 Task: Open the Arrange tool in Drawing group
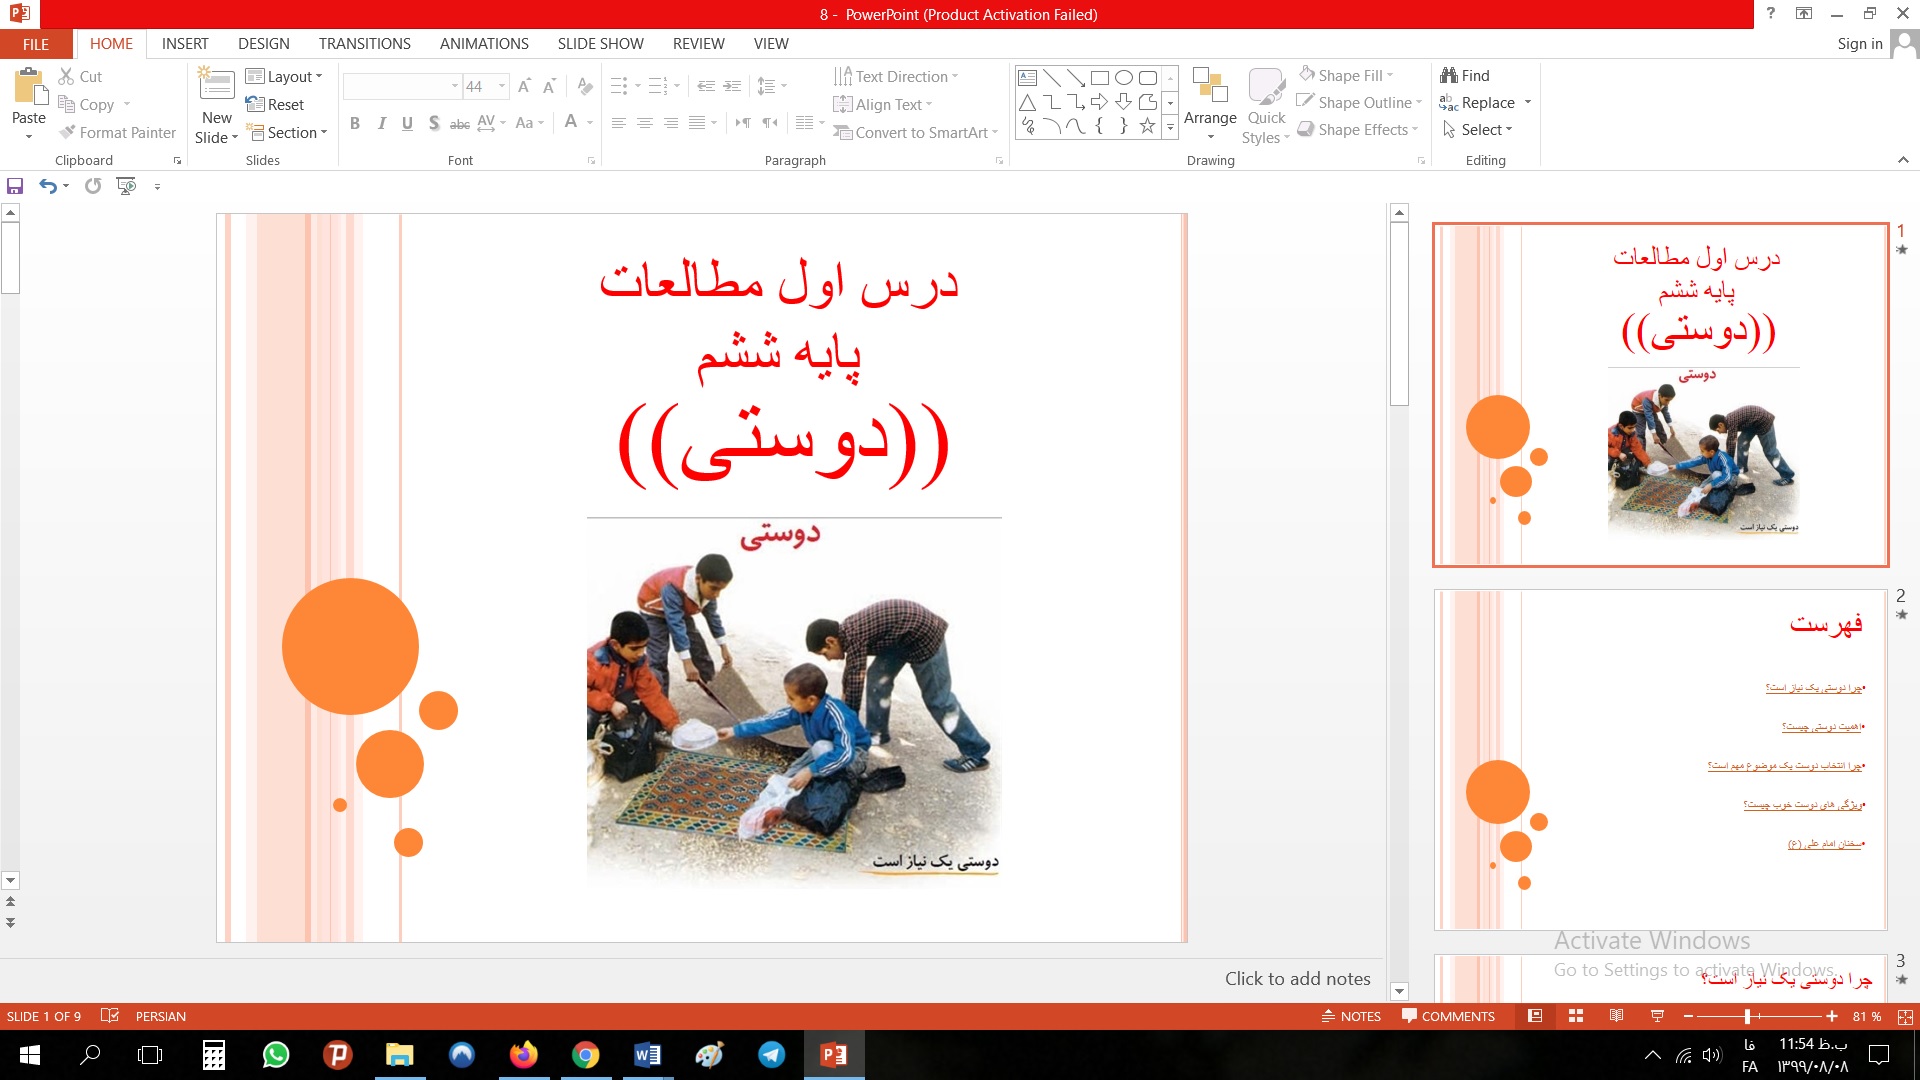(x=1210, y=100)
